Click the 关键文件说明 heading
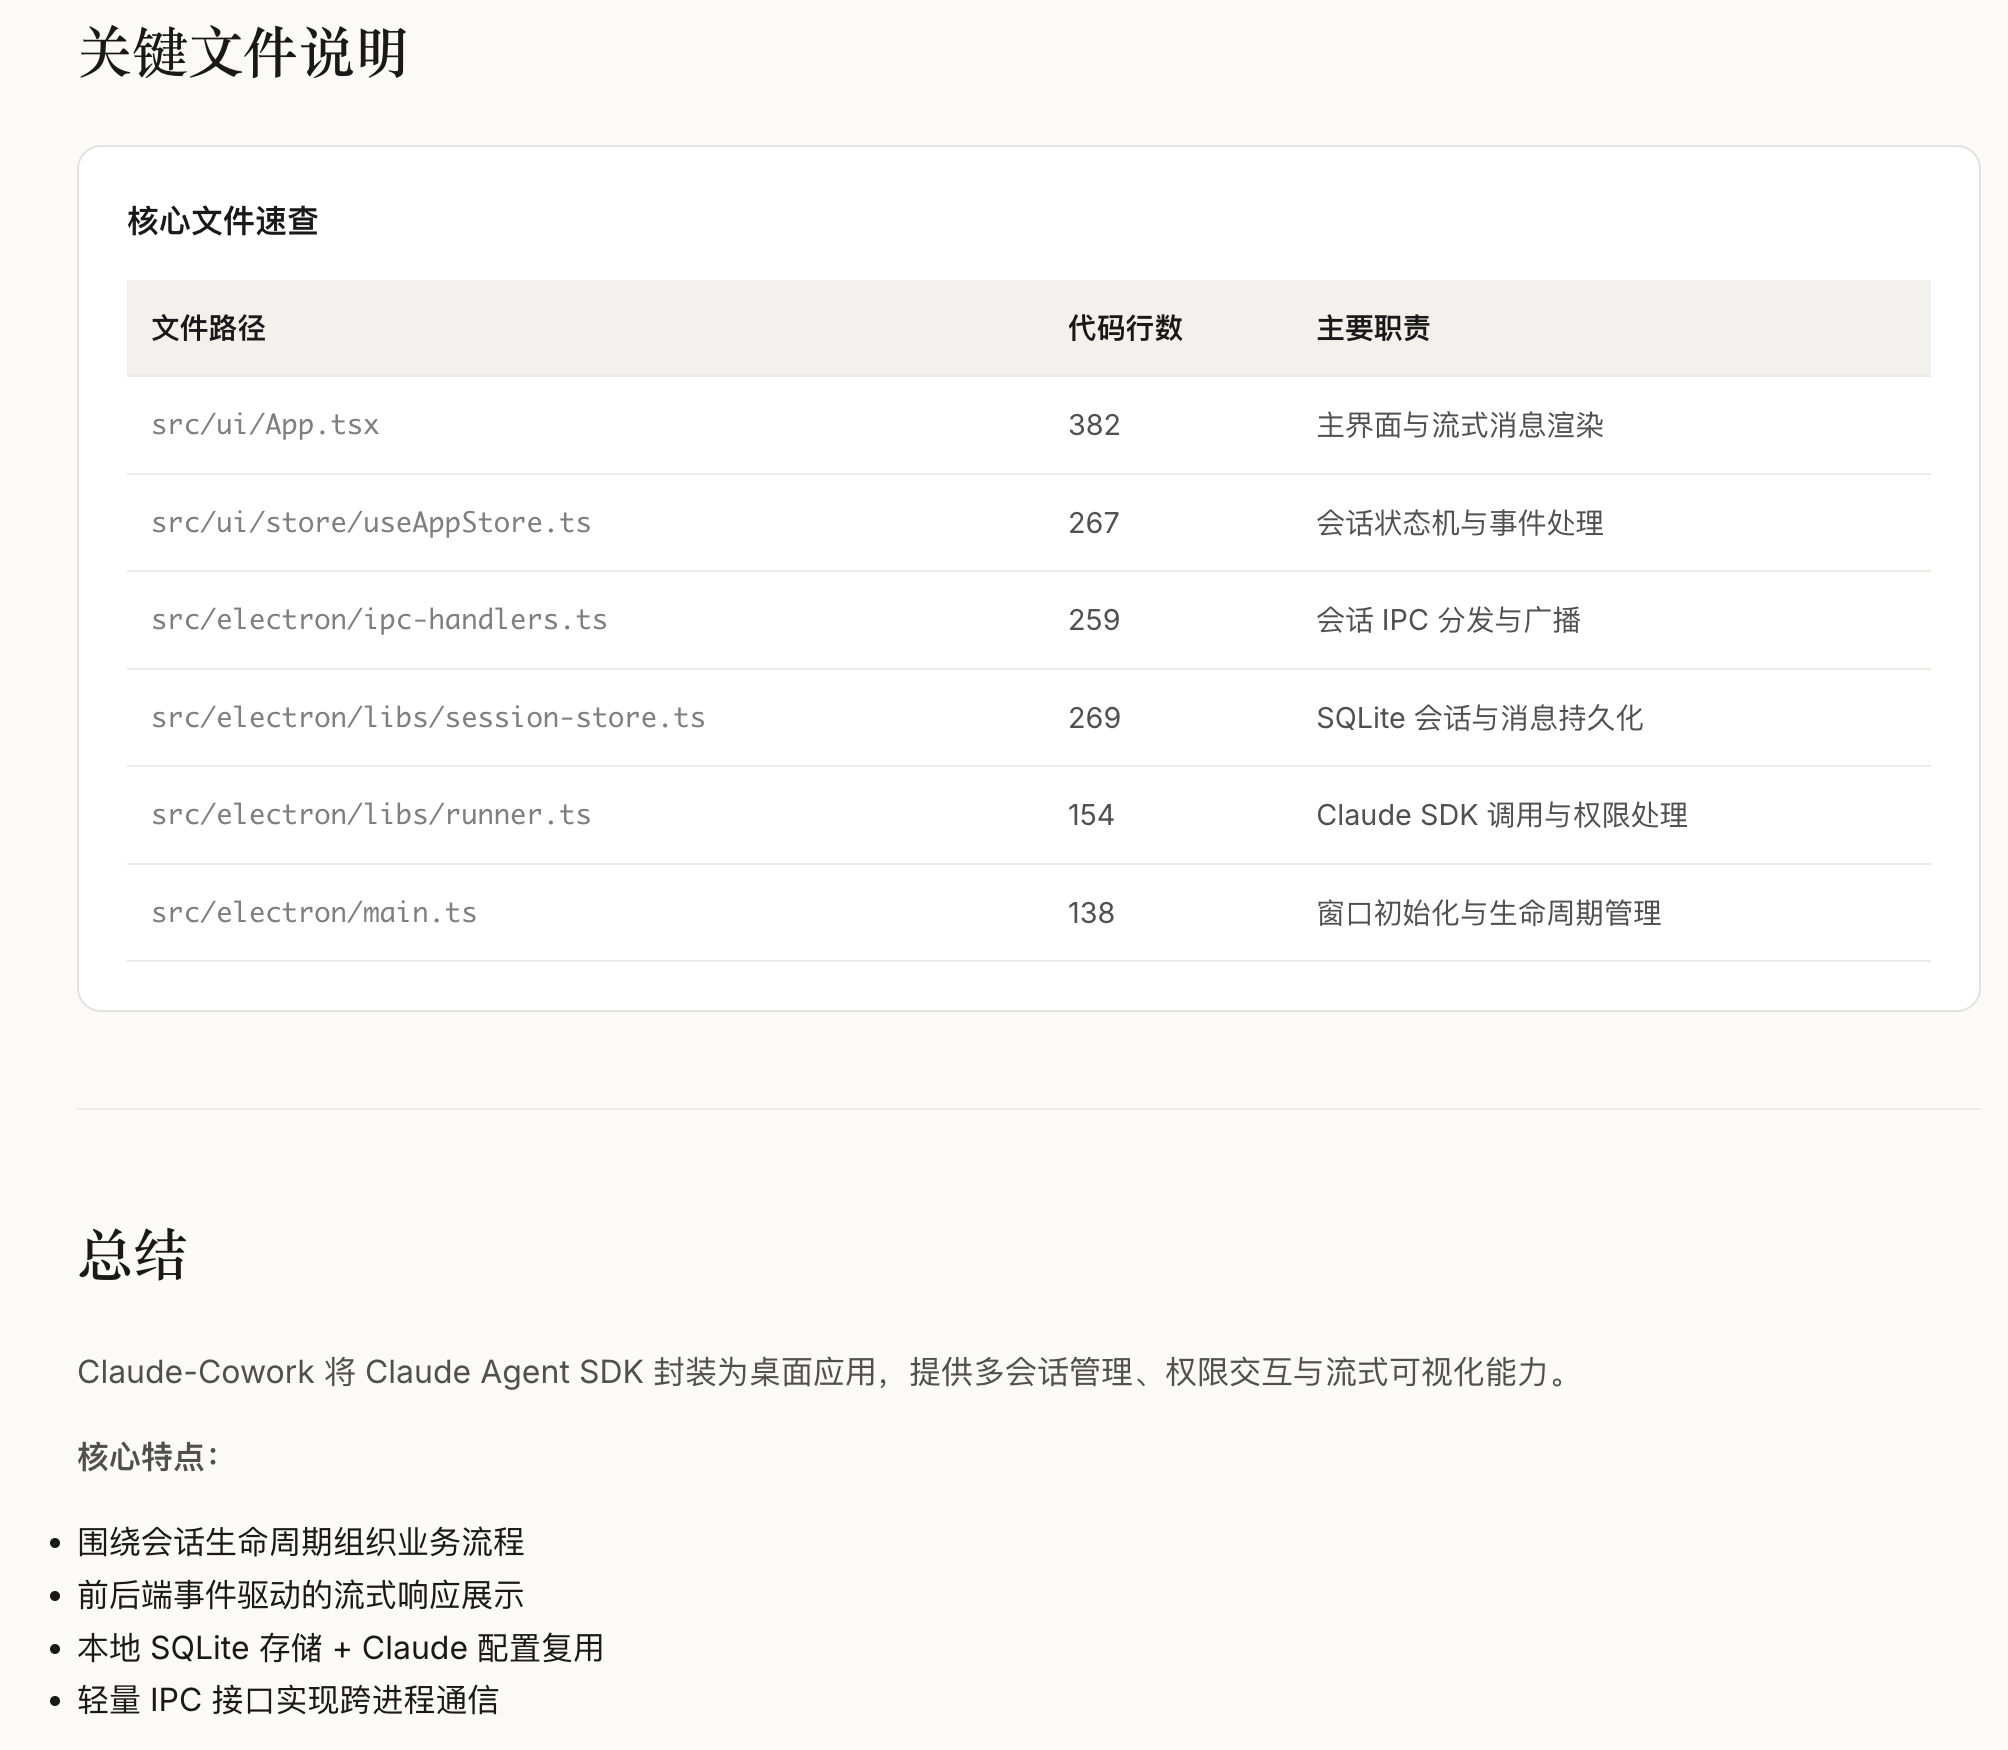The width and height of the screenshot is (2008, 1750). point(242,53)
